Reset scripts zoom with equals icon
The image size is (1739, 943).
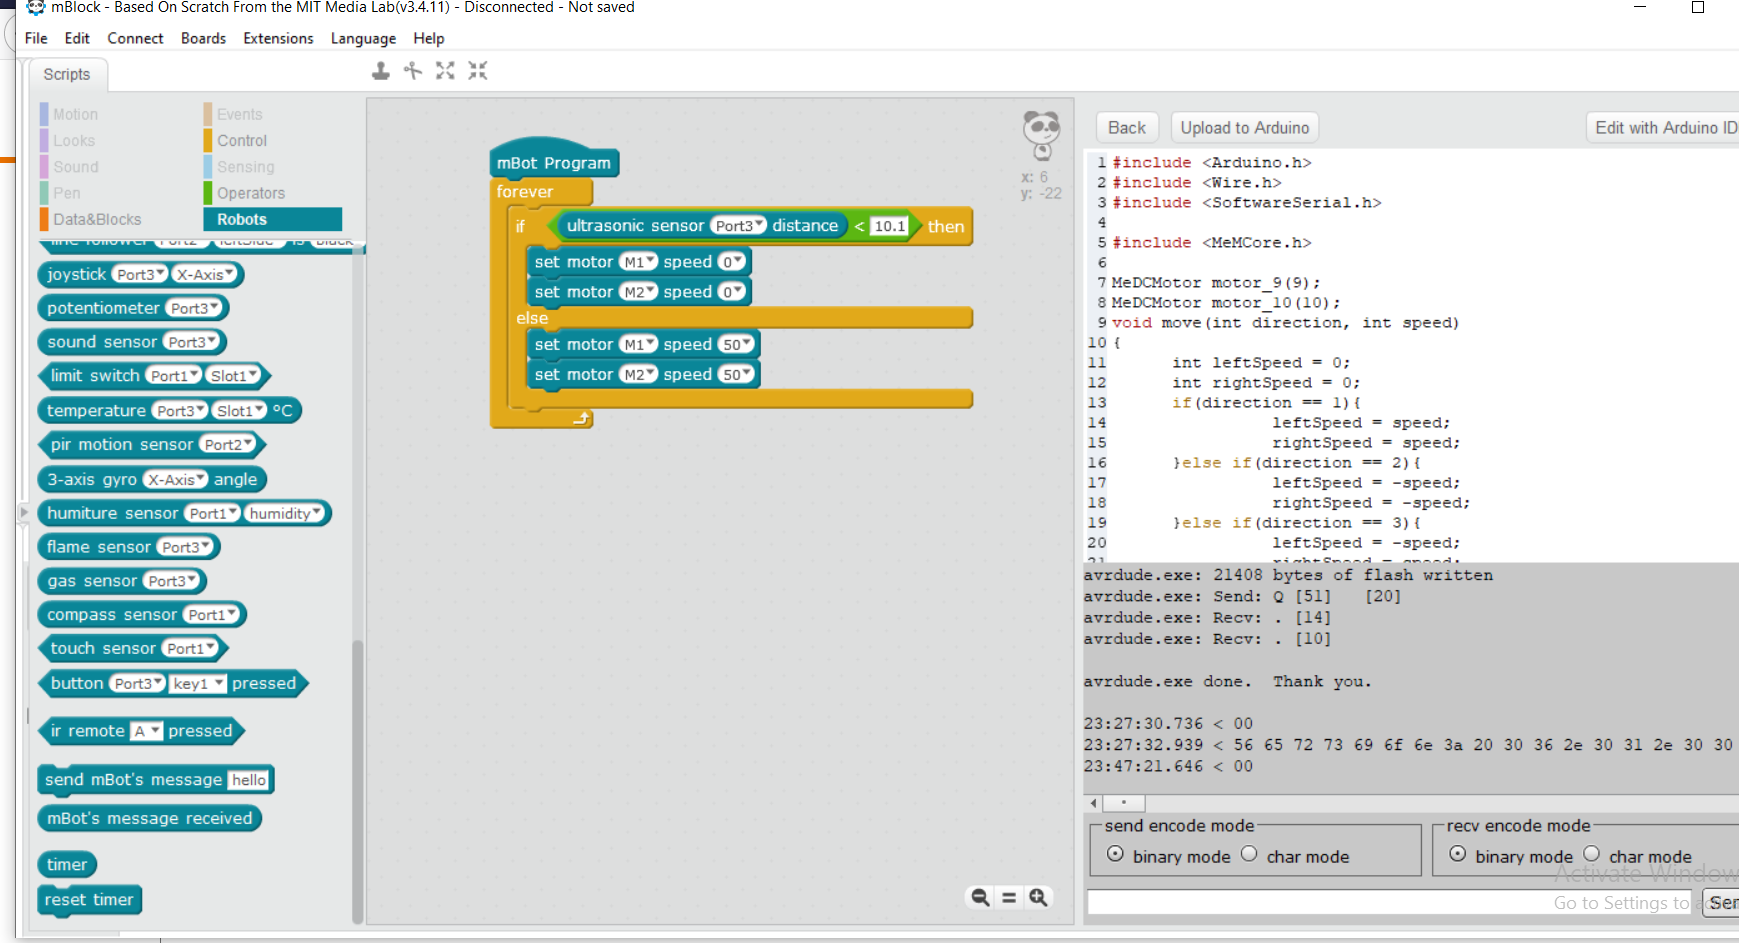(x=1009, y=897)
